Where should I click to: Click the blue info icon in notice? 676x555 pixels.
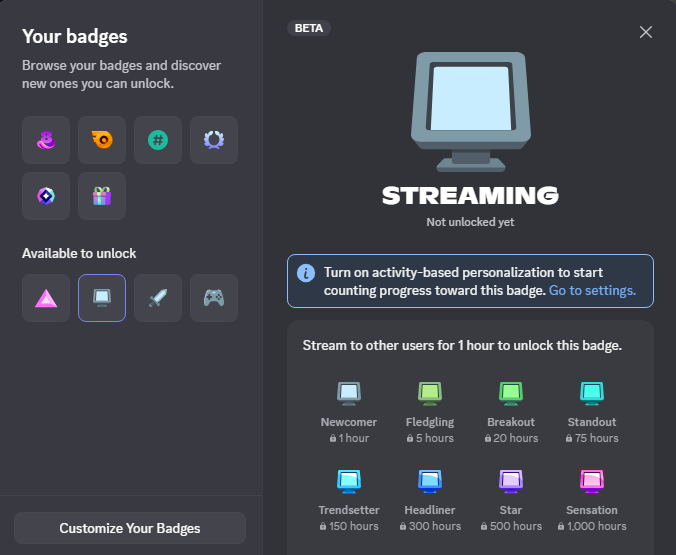(306, 273)
